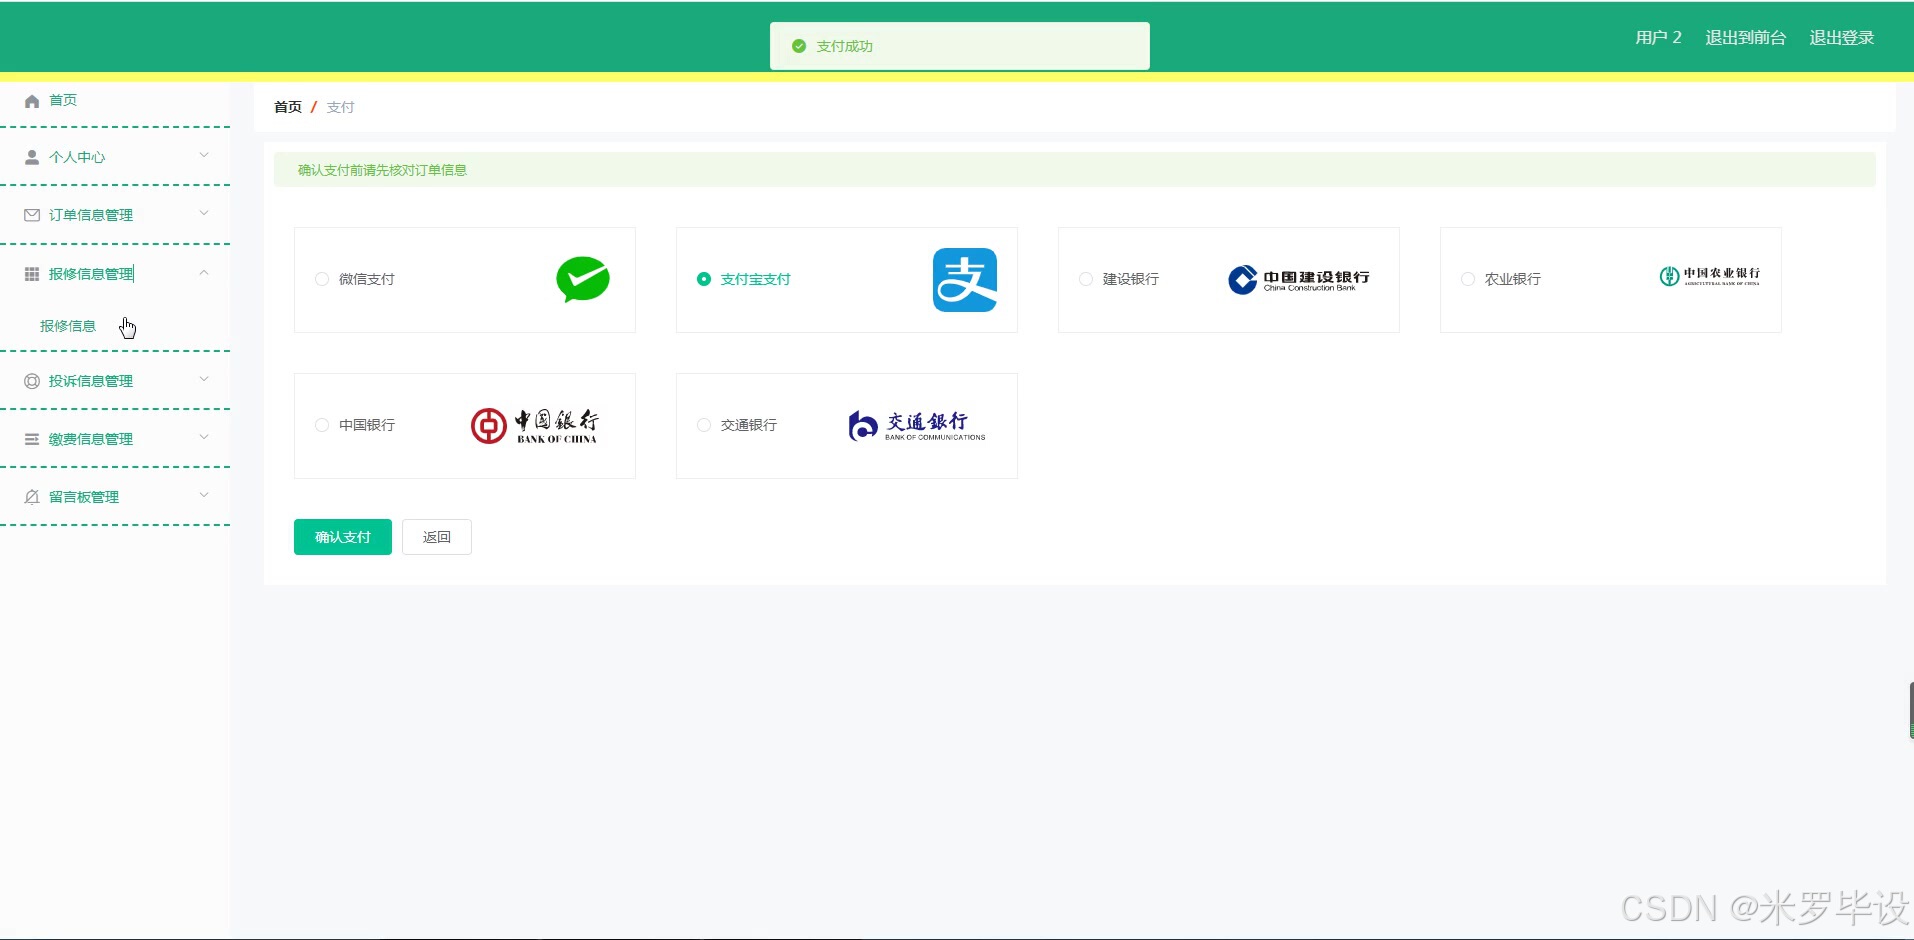The height and width of the screenshot is (940, 1914).
Task: Select the 支付宝支付 radio button
Action: pyautogui.click(x=704, y=279)
